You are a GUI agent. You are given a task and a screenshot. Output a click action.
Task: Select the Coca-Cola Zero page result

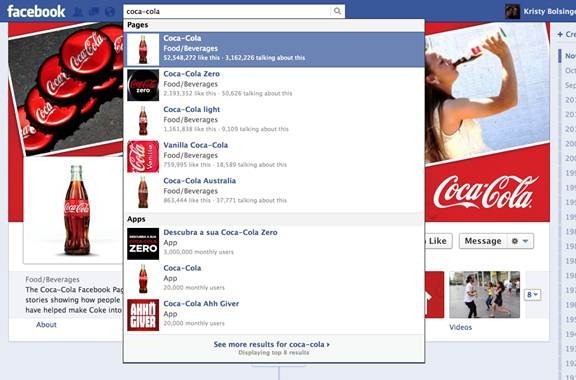point(274,85)
